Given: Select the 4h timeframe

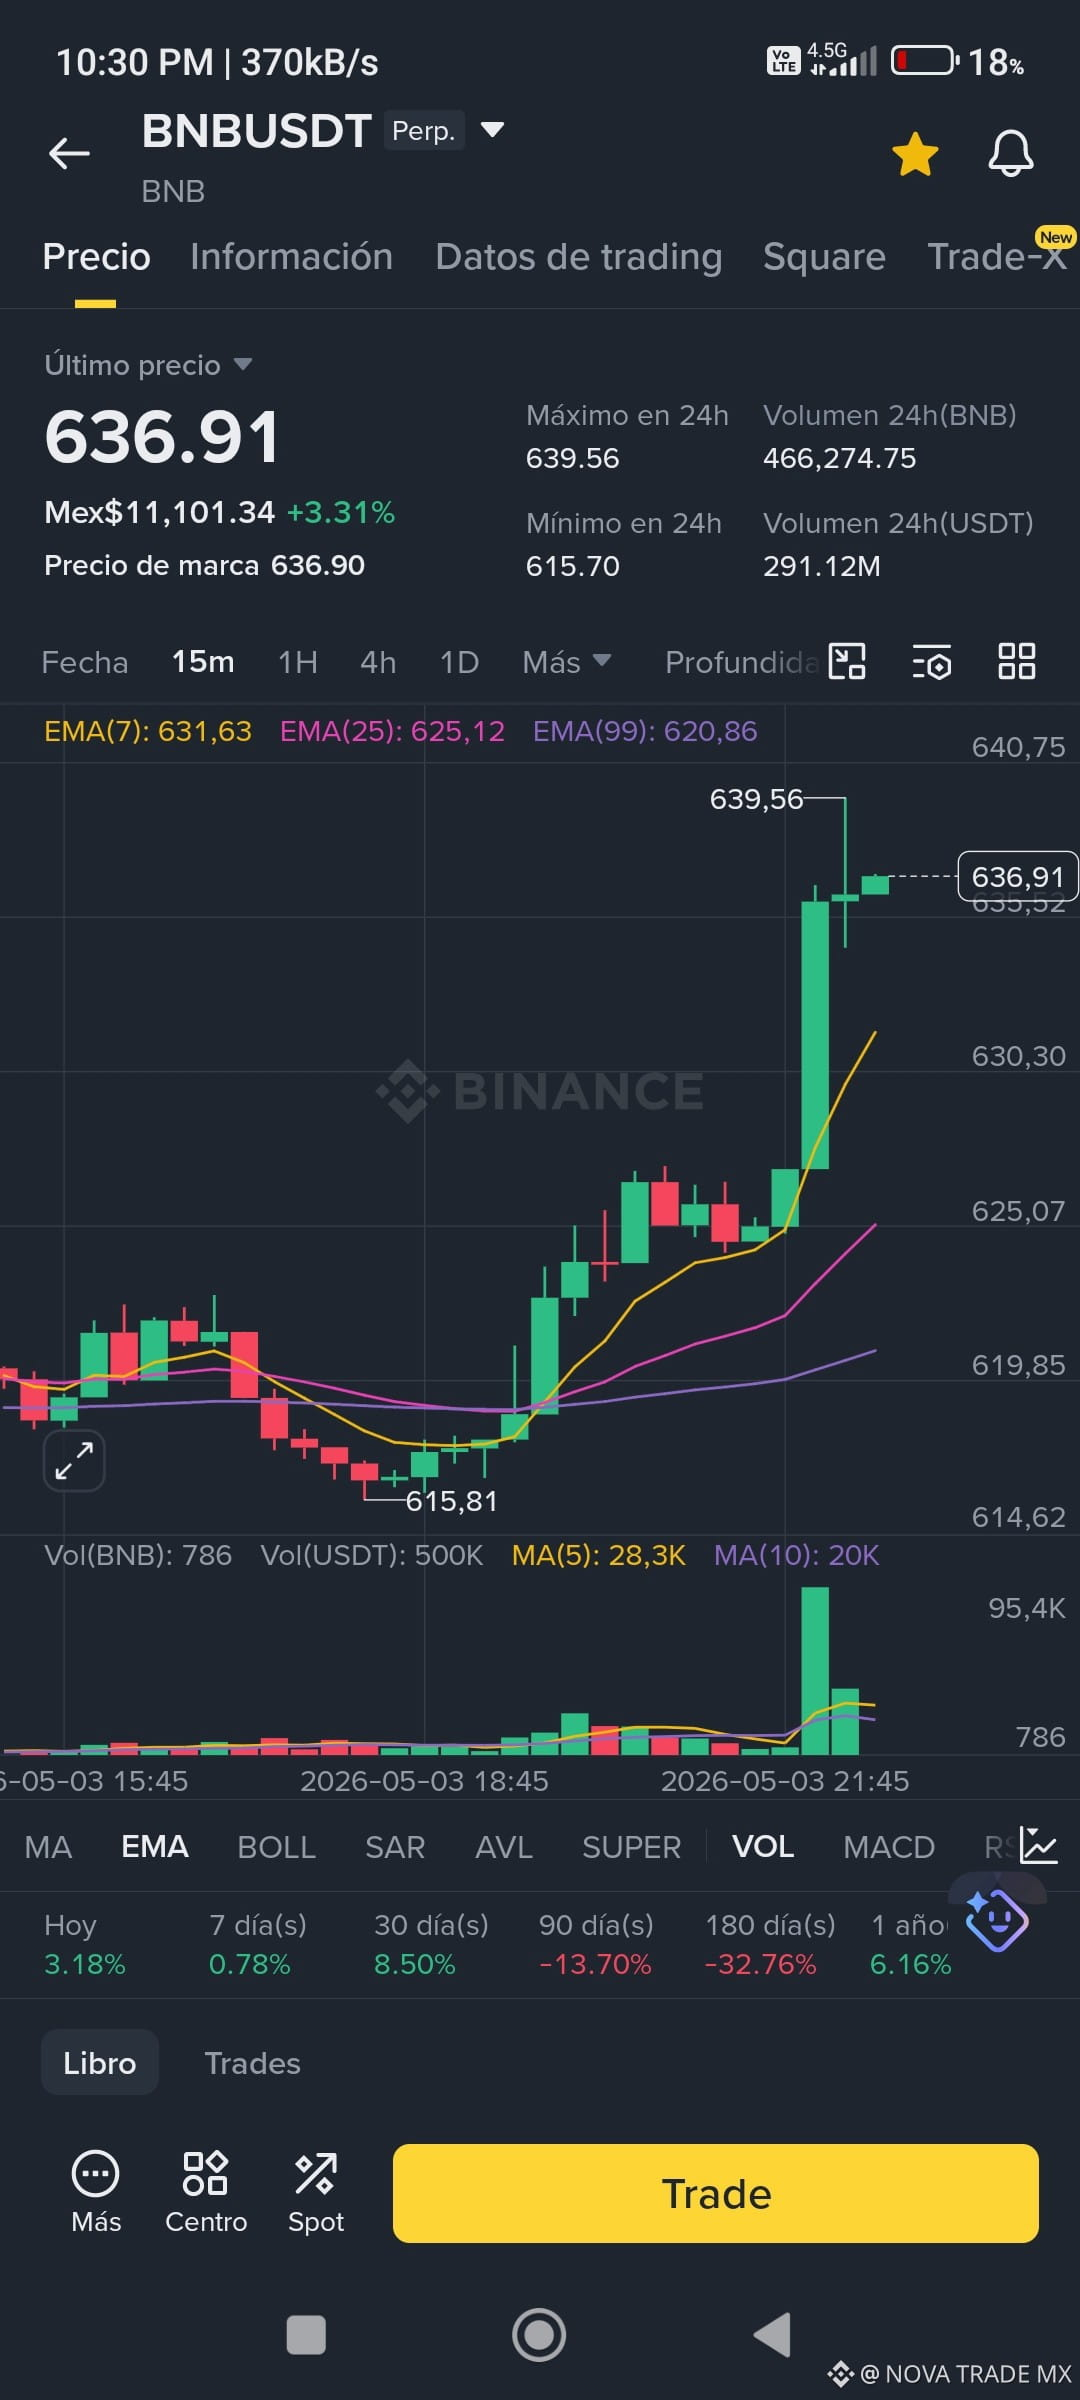Looking at the screenshot, I should pyautogui.click(x=378, y=662).
